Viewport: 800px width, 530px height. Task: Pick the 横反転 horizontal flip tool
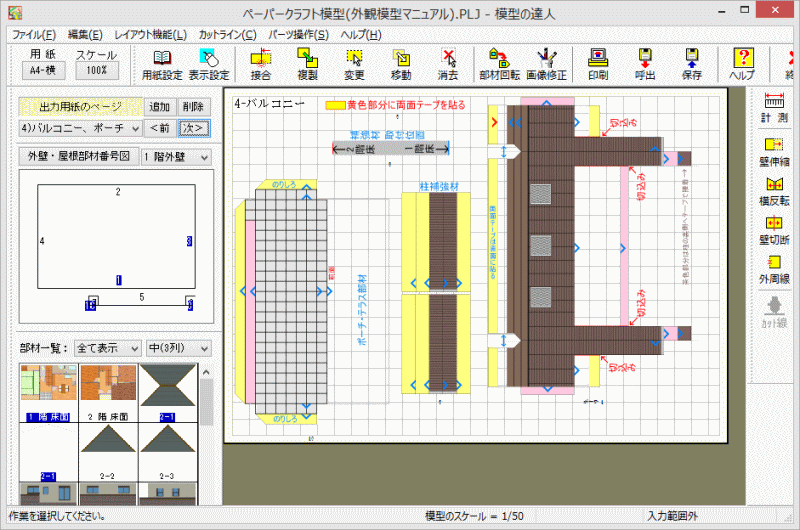[773, 191]
